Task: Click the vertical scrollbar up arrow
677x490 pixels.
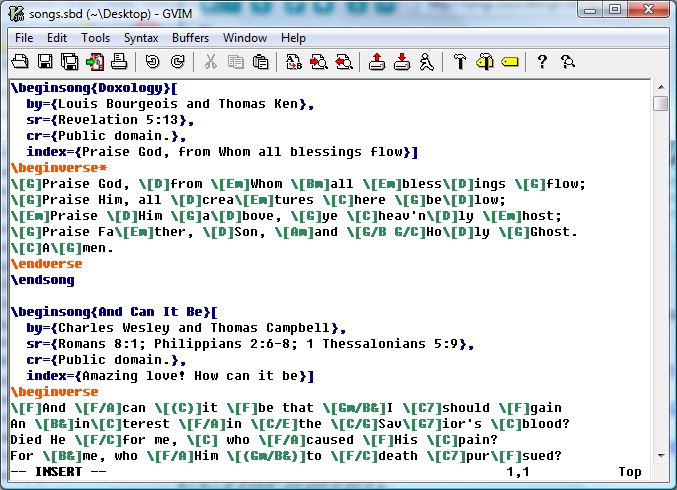Action: pos(661,87)
